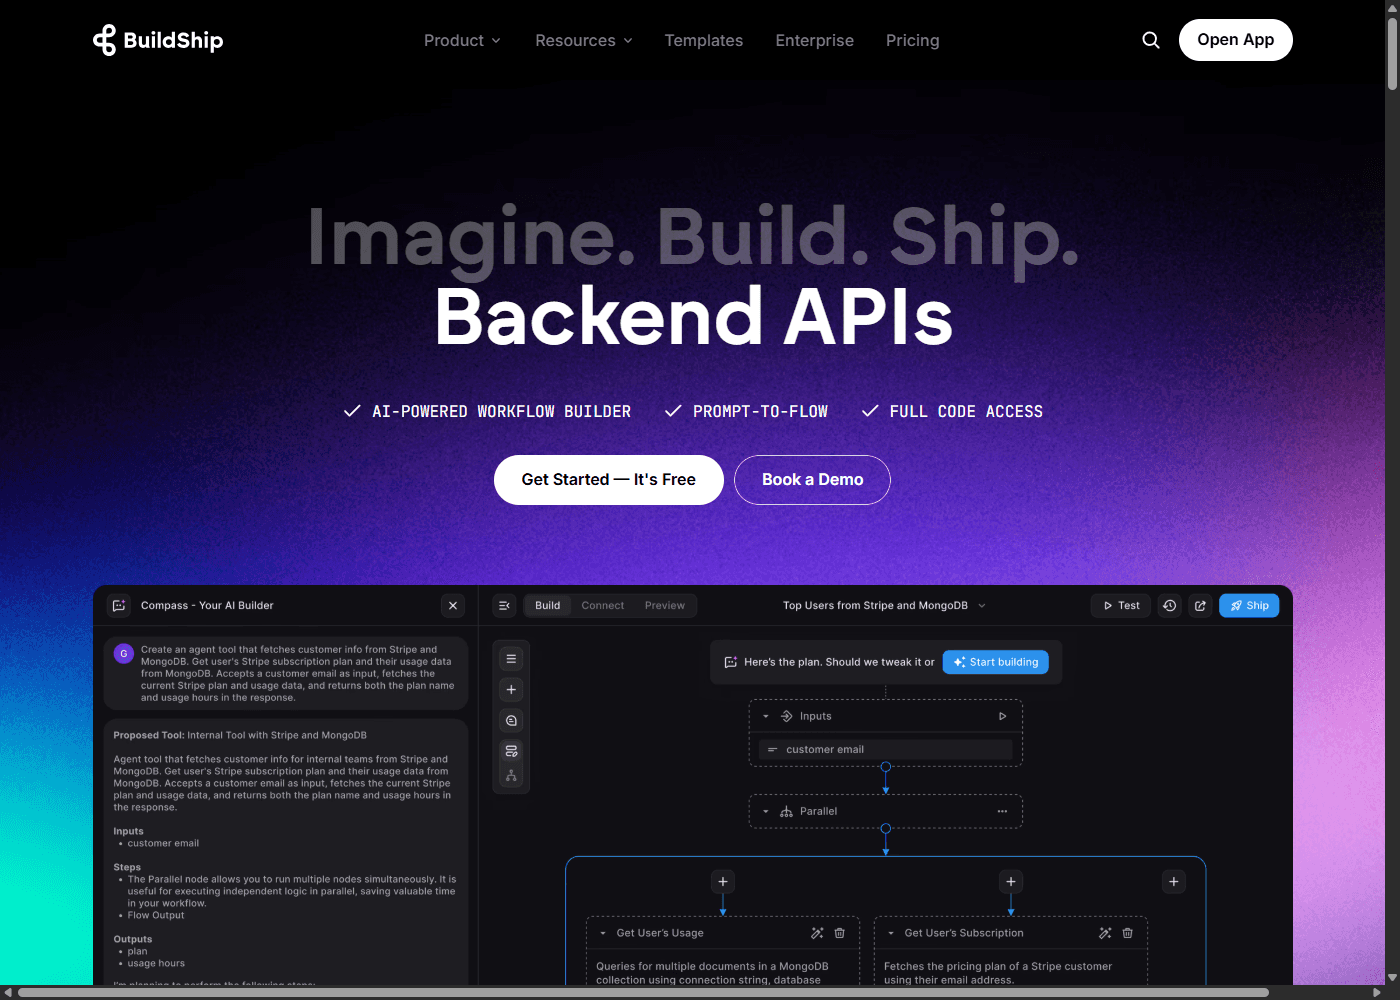Click the 'PROMPT-TO-FLOW' text
1400x1000 pixels.
pos(761,412)
